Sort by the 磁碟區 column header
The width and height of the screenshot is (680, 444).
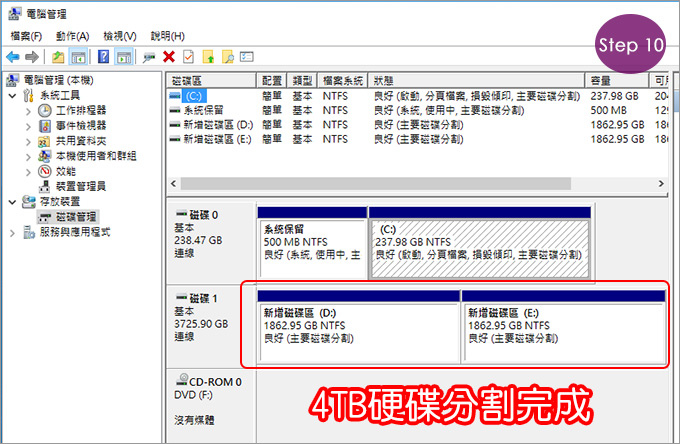point(211,81)
